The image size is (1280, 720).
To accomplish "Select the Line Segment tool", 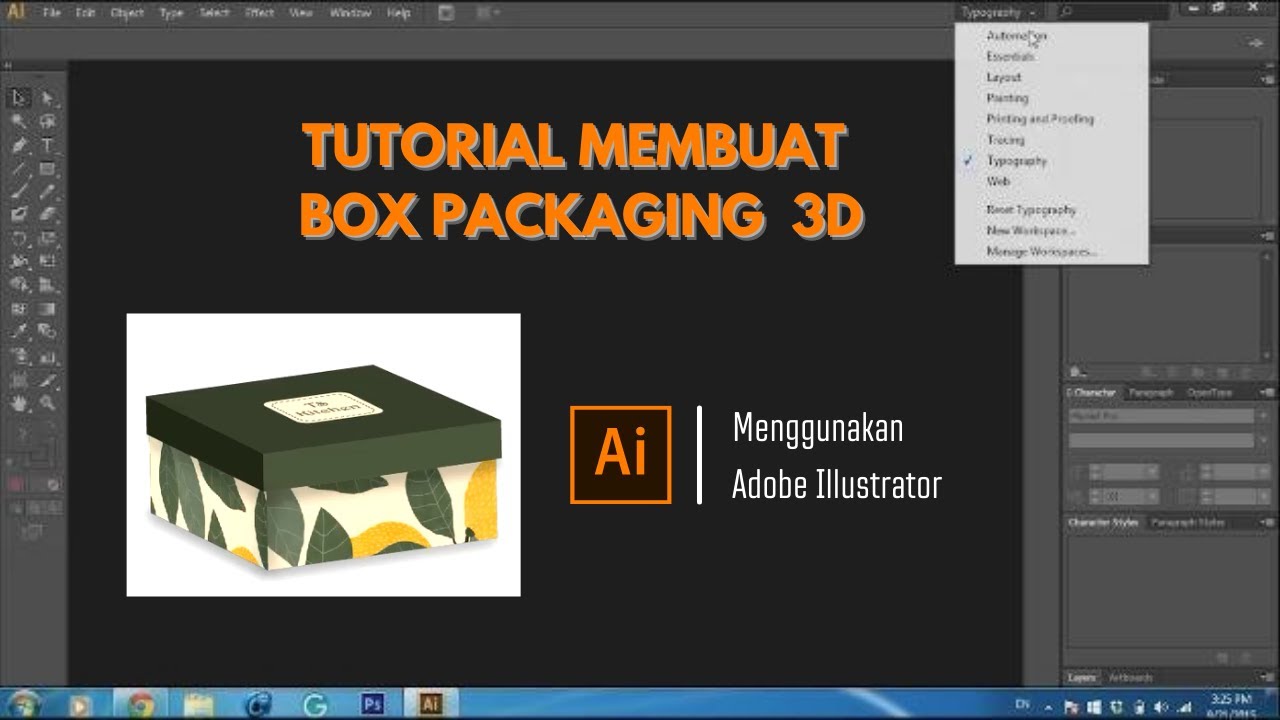I will [x=19, y=168].
